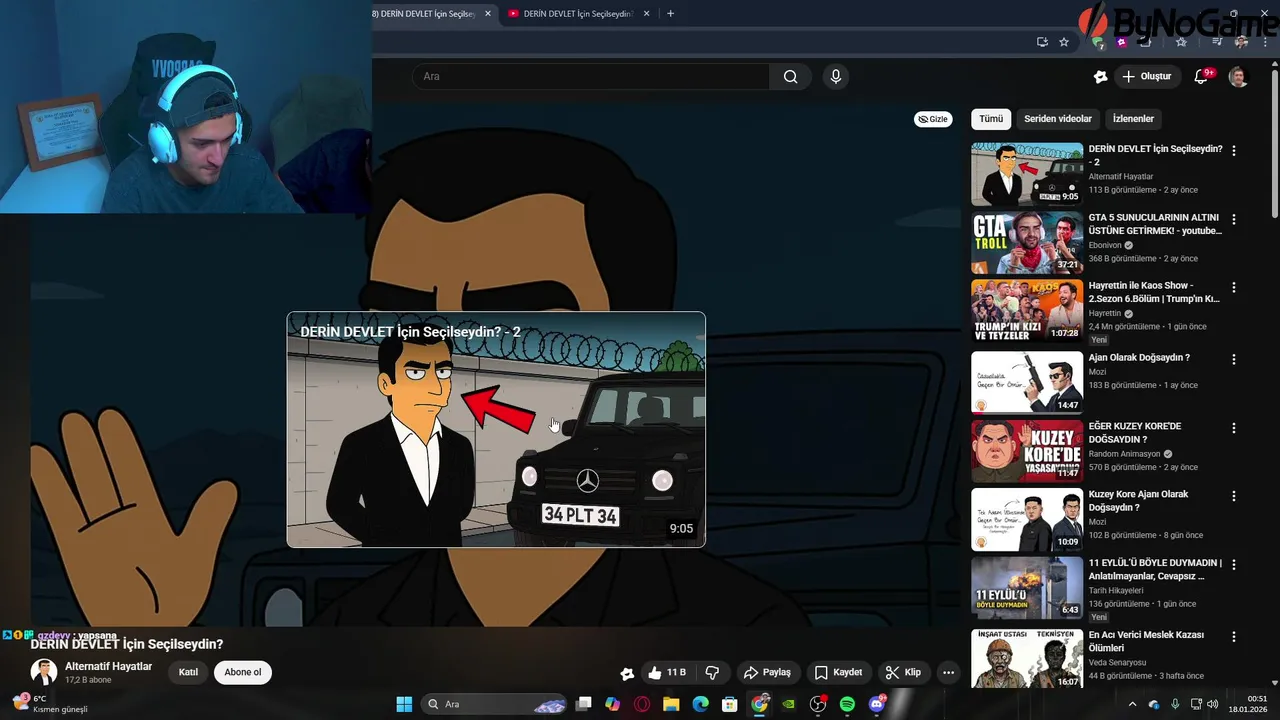The width and height of the screenshot is (1280, 720).
Task: Click the YouTube search magnifier button
Action: click(x=790, y=77)
